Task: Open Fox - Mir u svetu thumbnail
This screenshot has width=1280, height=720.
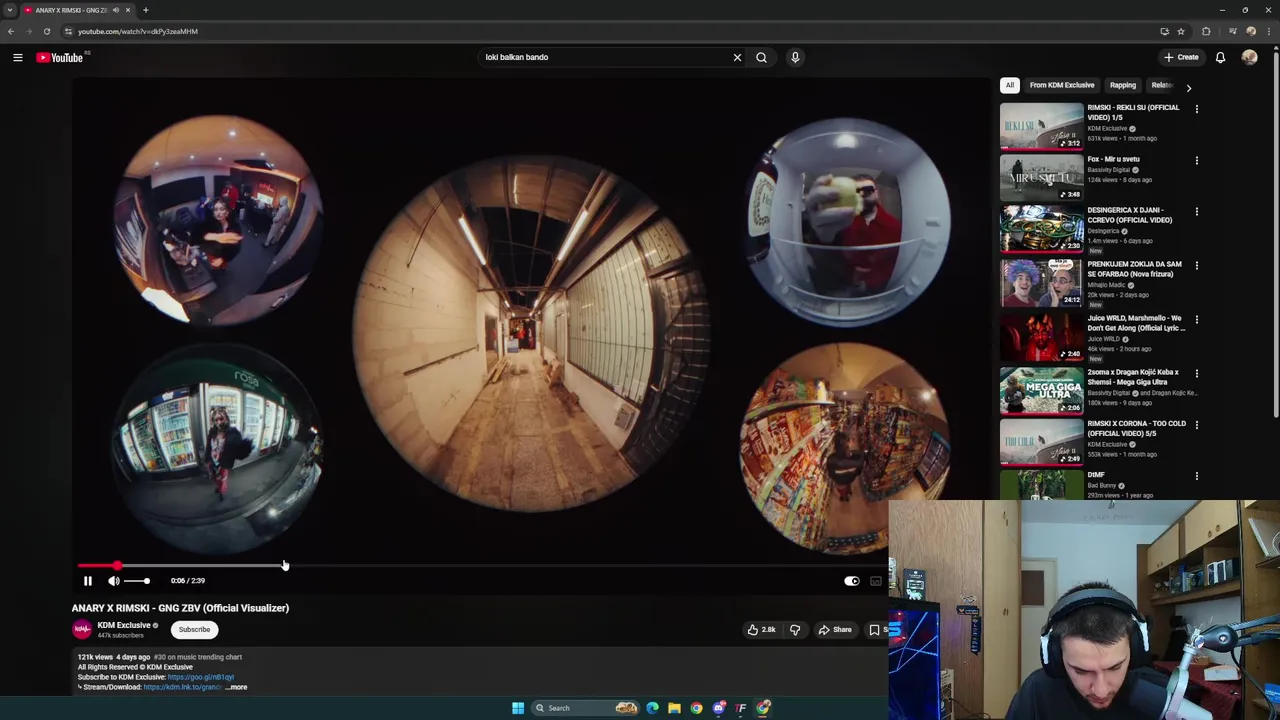Action: pos(1041,177)
